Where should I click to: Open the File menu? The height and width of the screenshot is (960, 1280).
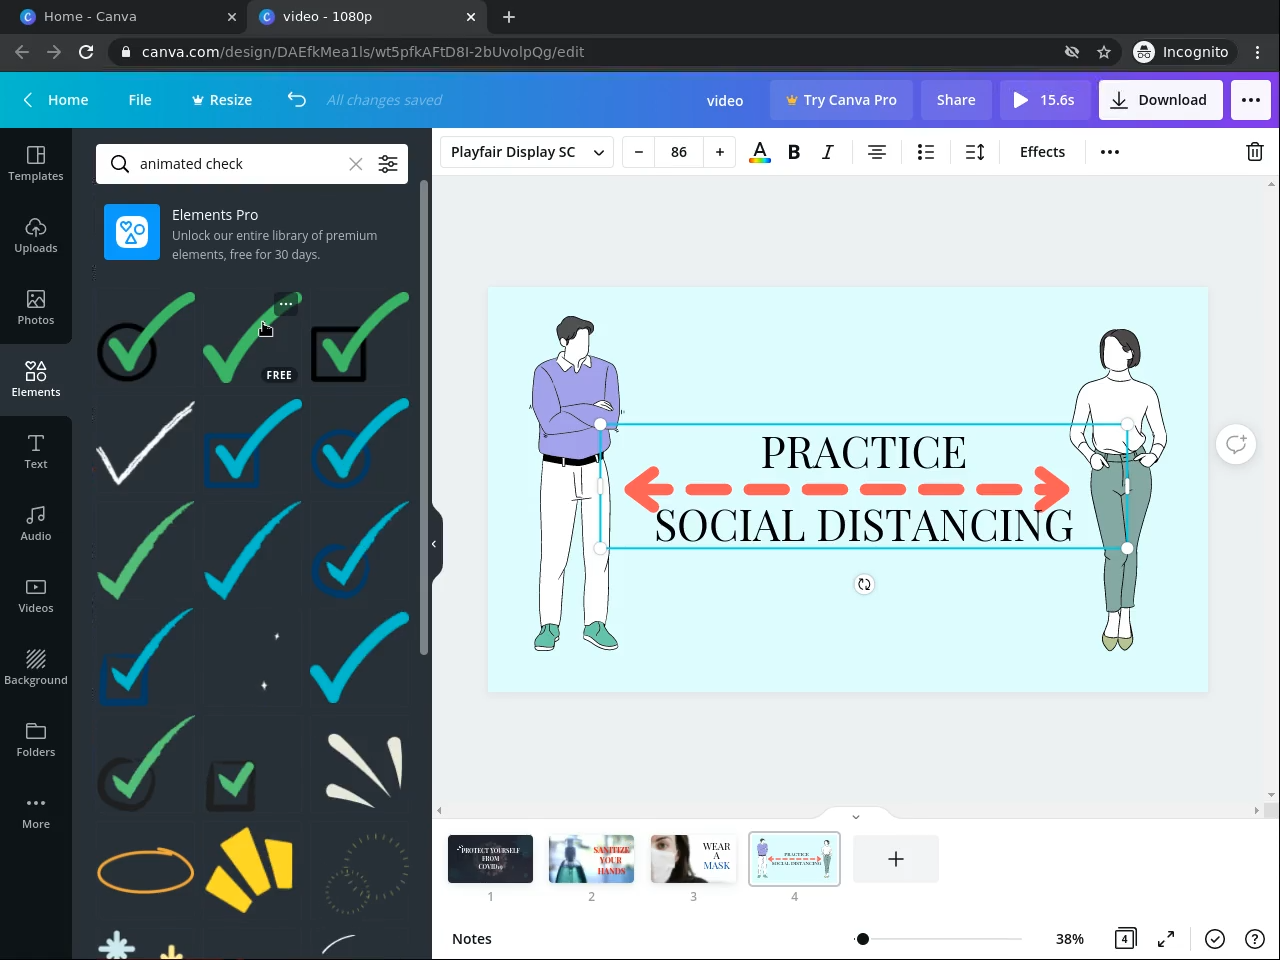click(140, 100)
